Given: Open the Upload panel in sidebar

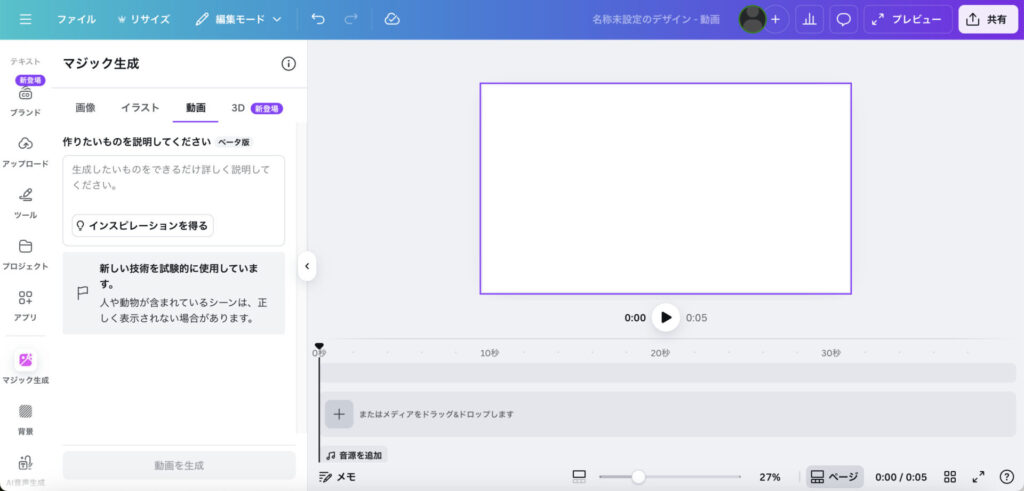Looking at the screenshot, I should coord(25,150).
